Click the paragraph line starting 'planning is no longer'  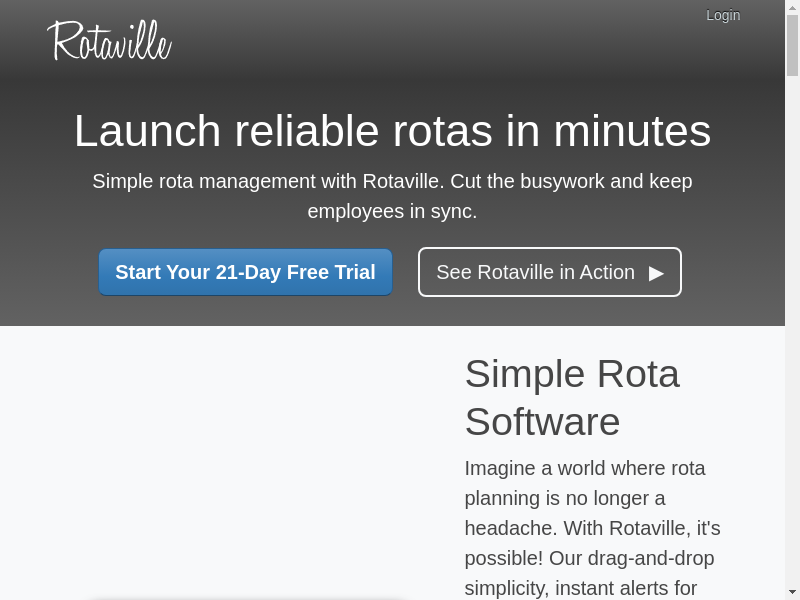coord(564,498)
